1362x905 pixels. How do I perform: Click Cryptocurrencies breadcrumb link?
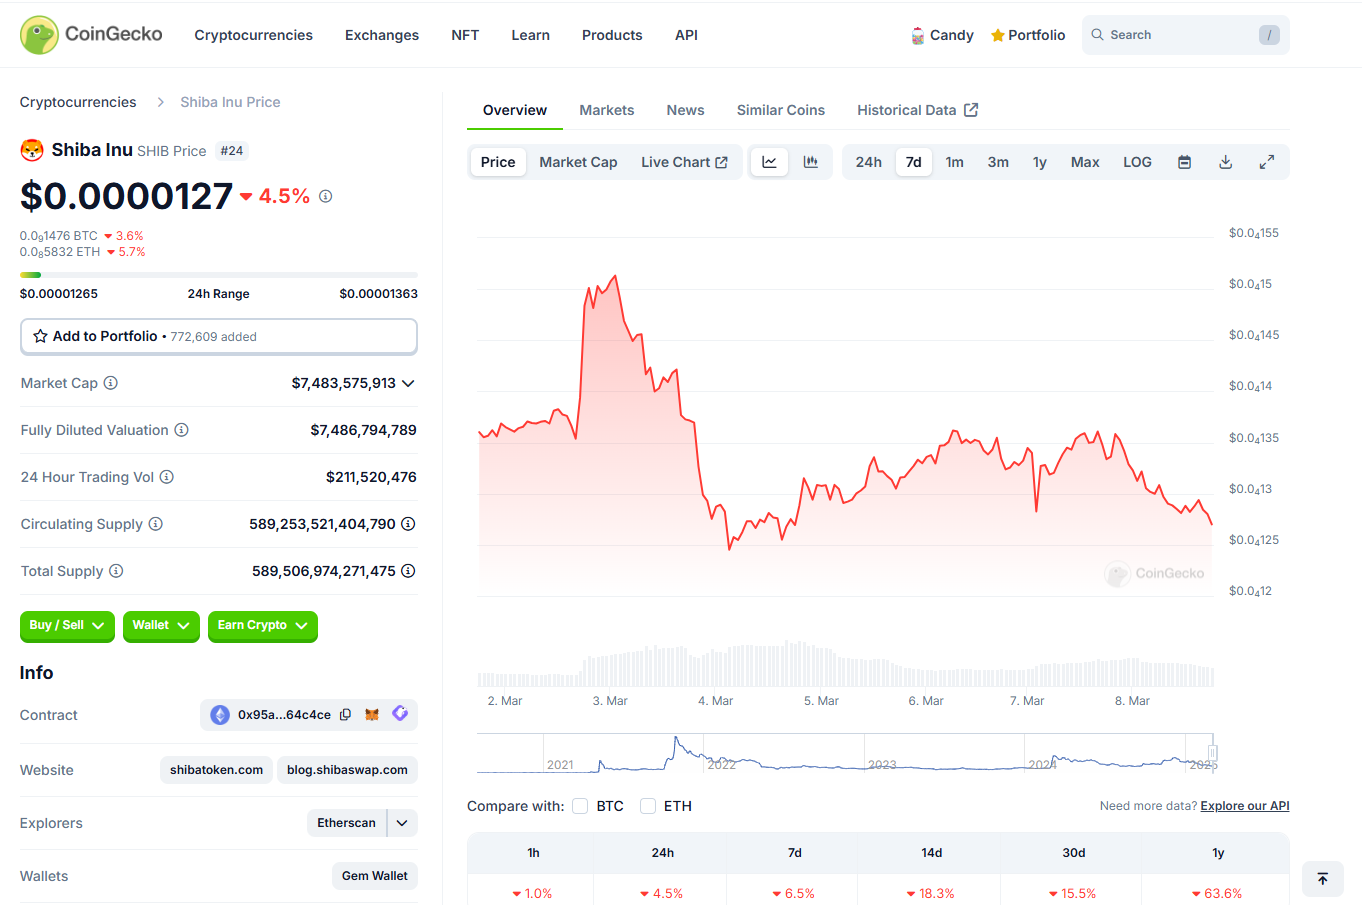point(78,102)
